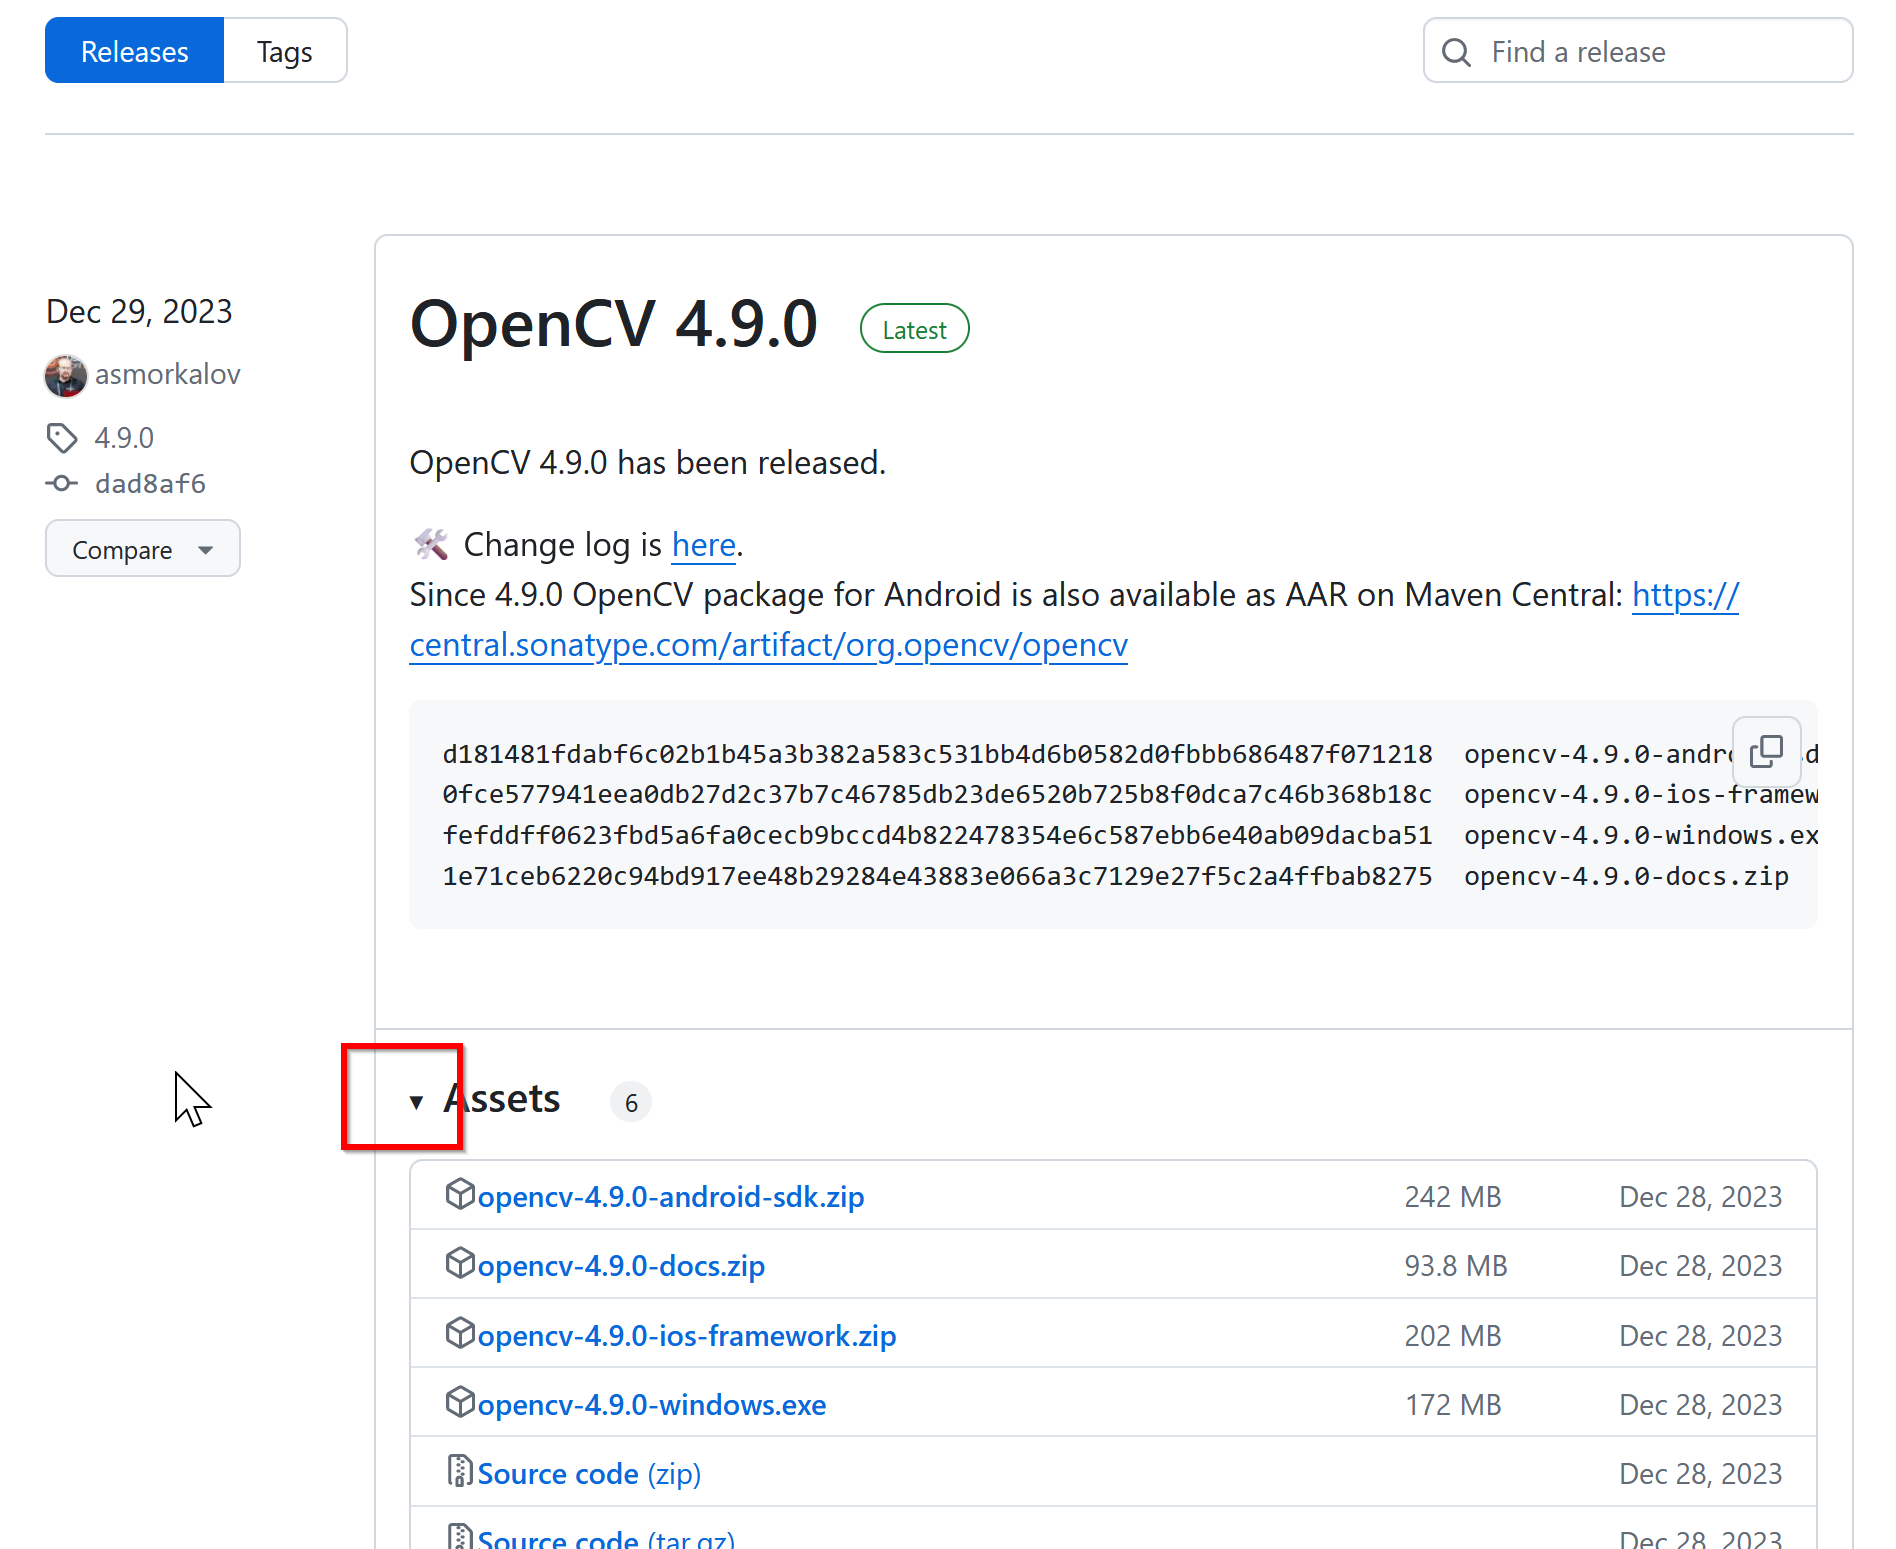
Task: Click the commit icon beside dad8af6
Action: point(61,484)
